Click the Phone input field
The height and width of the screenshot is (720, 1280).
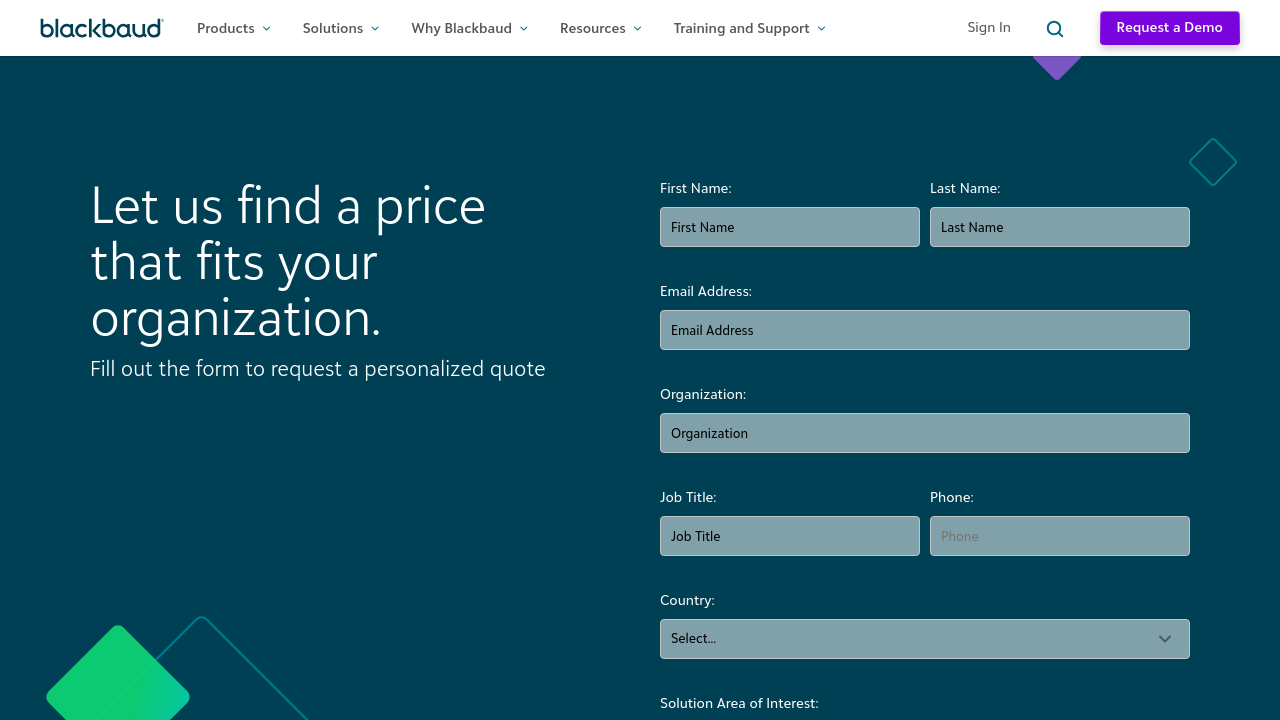pos(1059,536)
